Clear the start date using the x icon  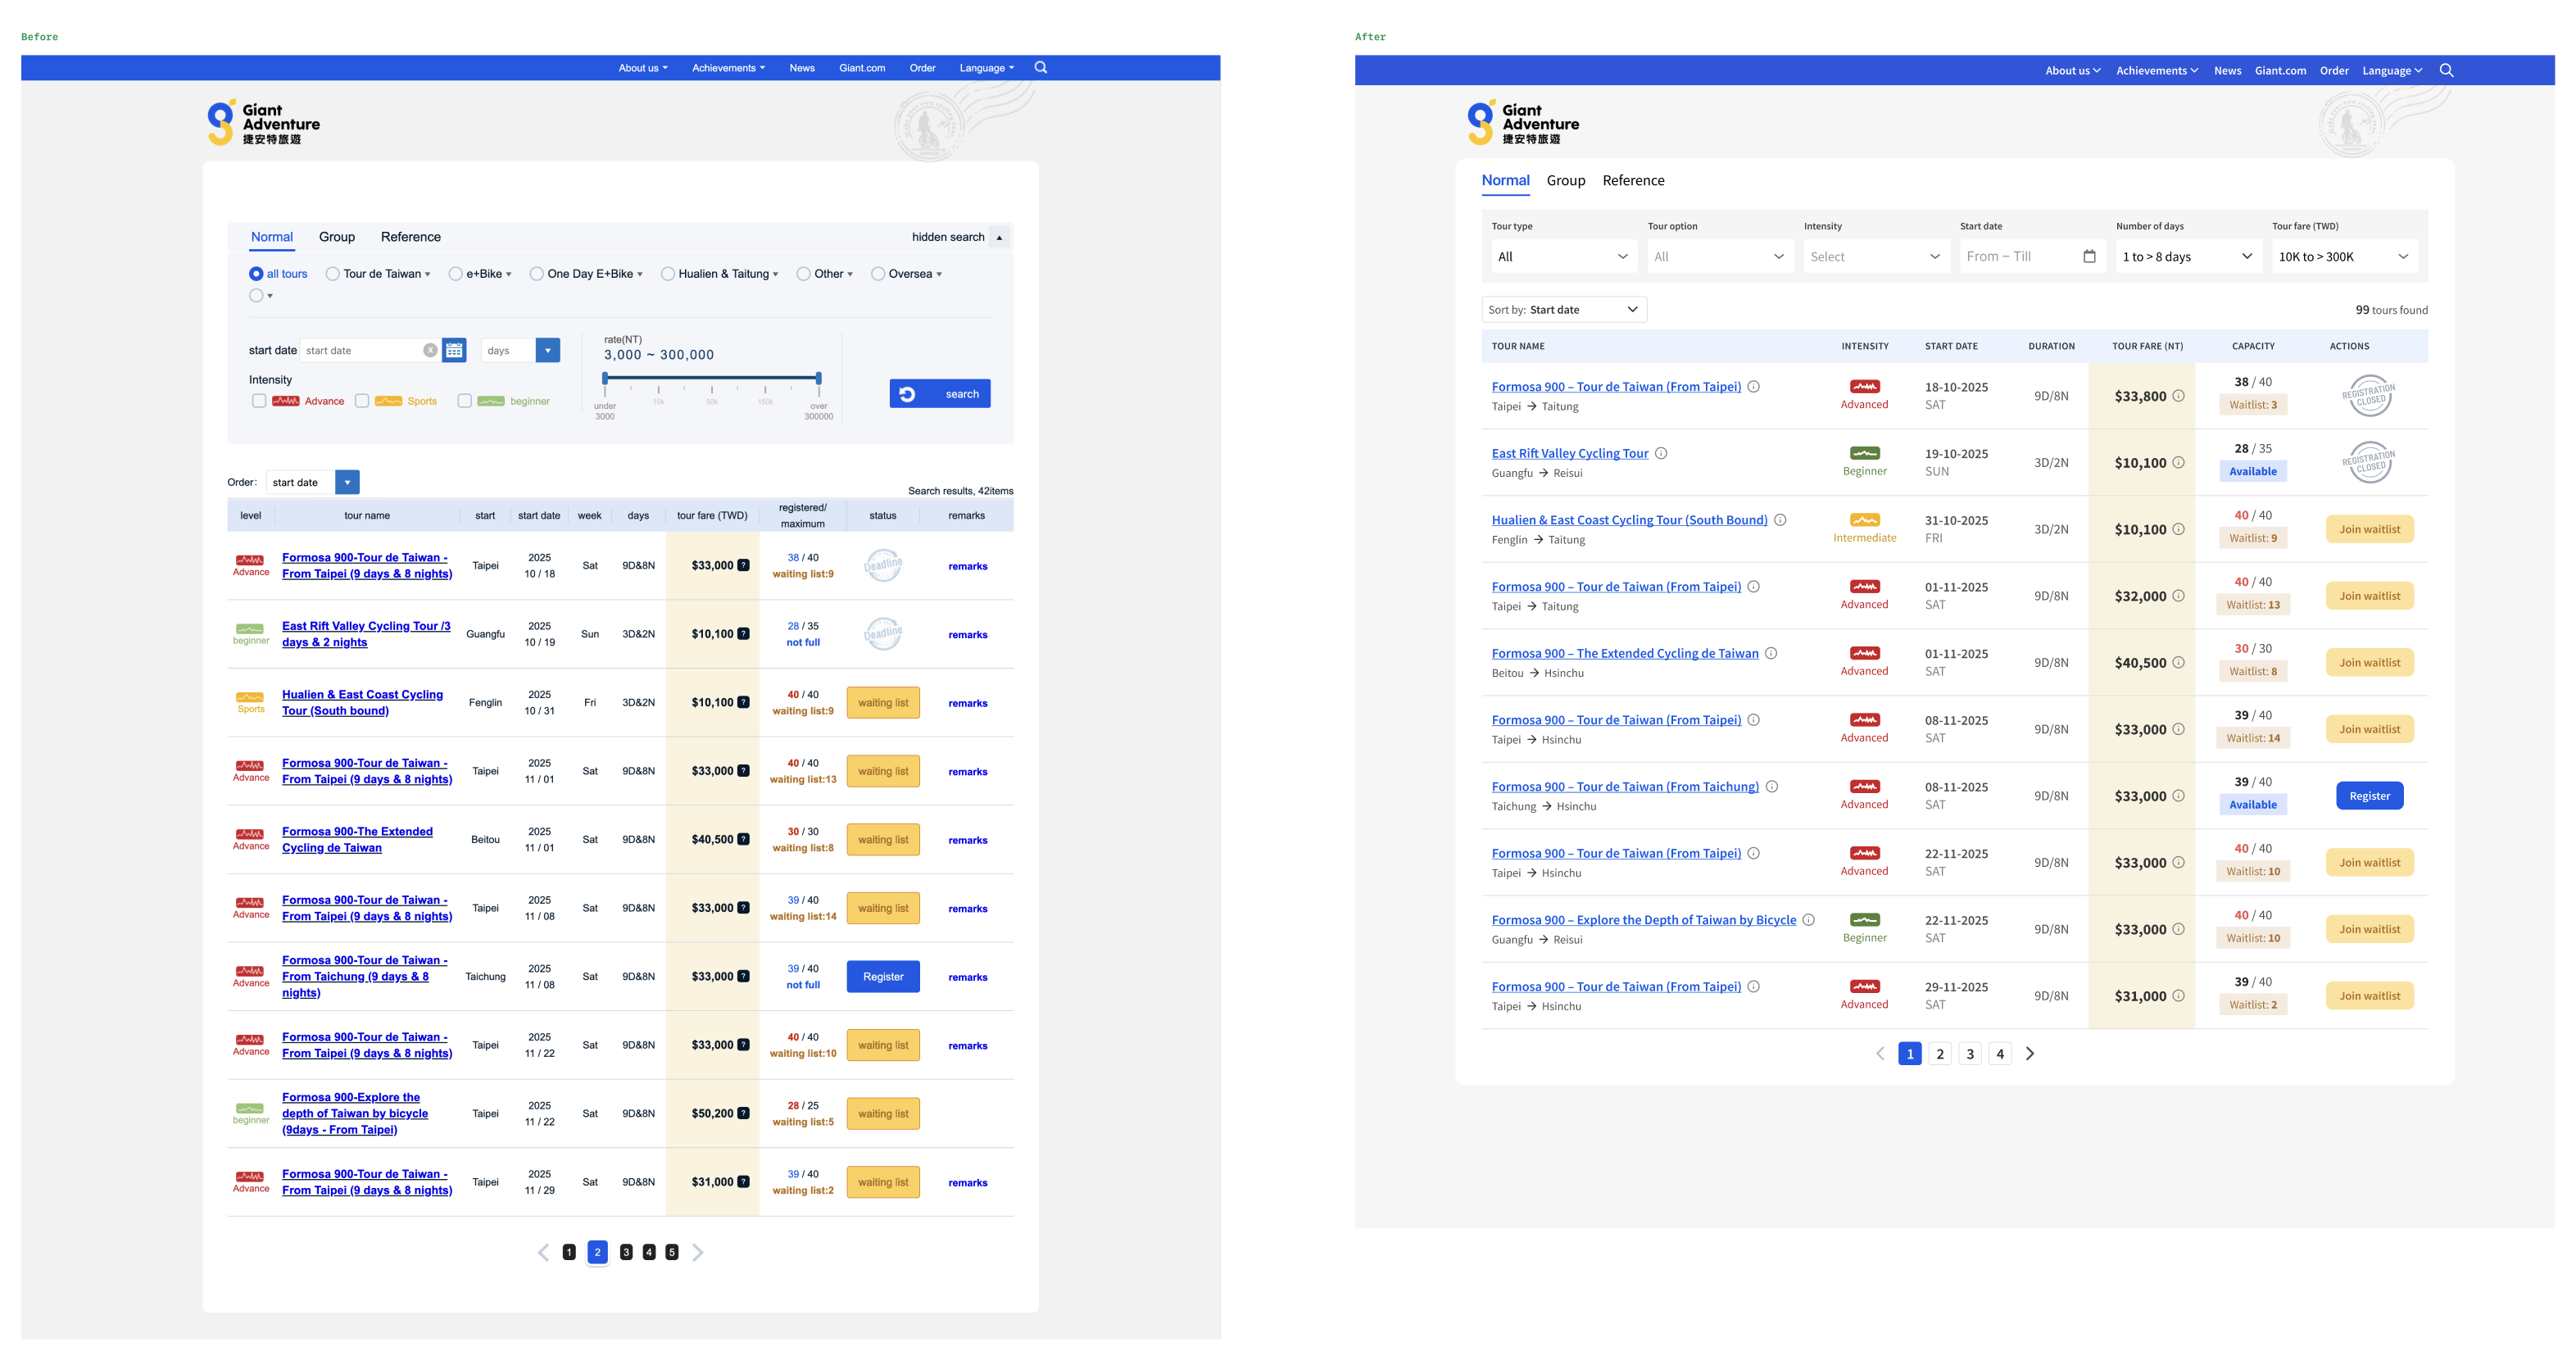(430, 349)
